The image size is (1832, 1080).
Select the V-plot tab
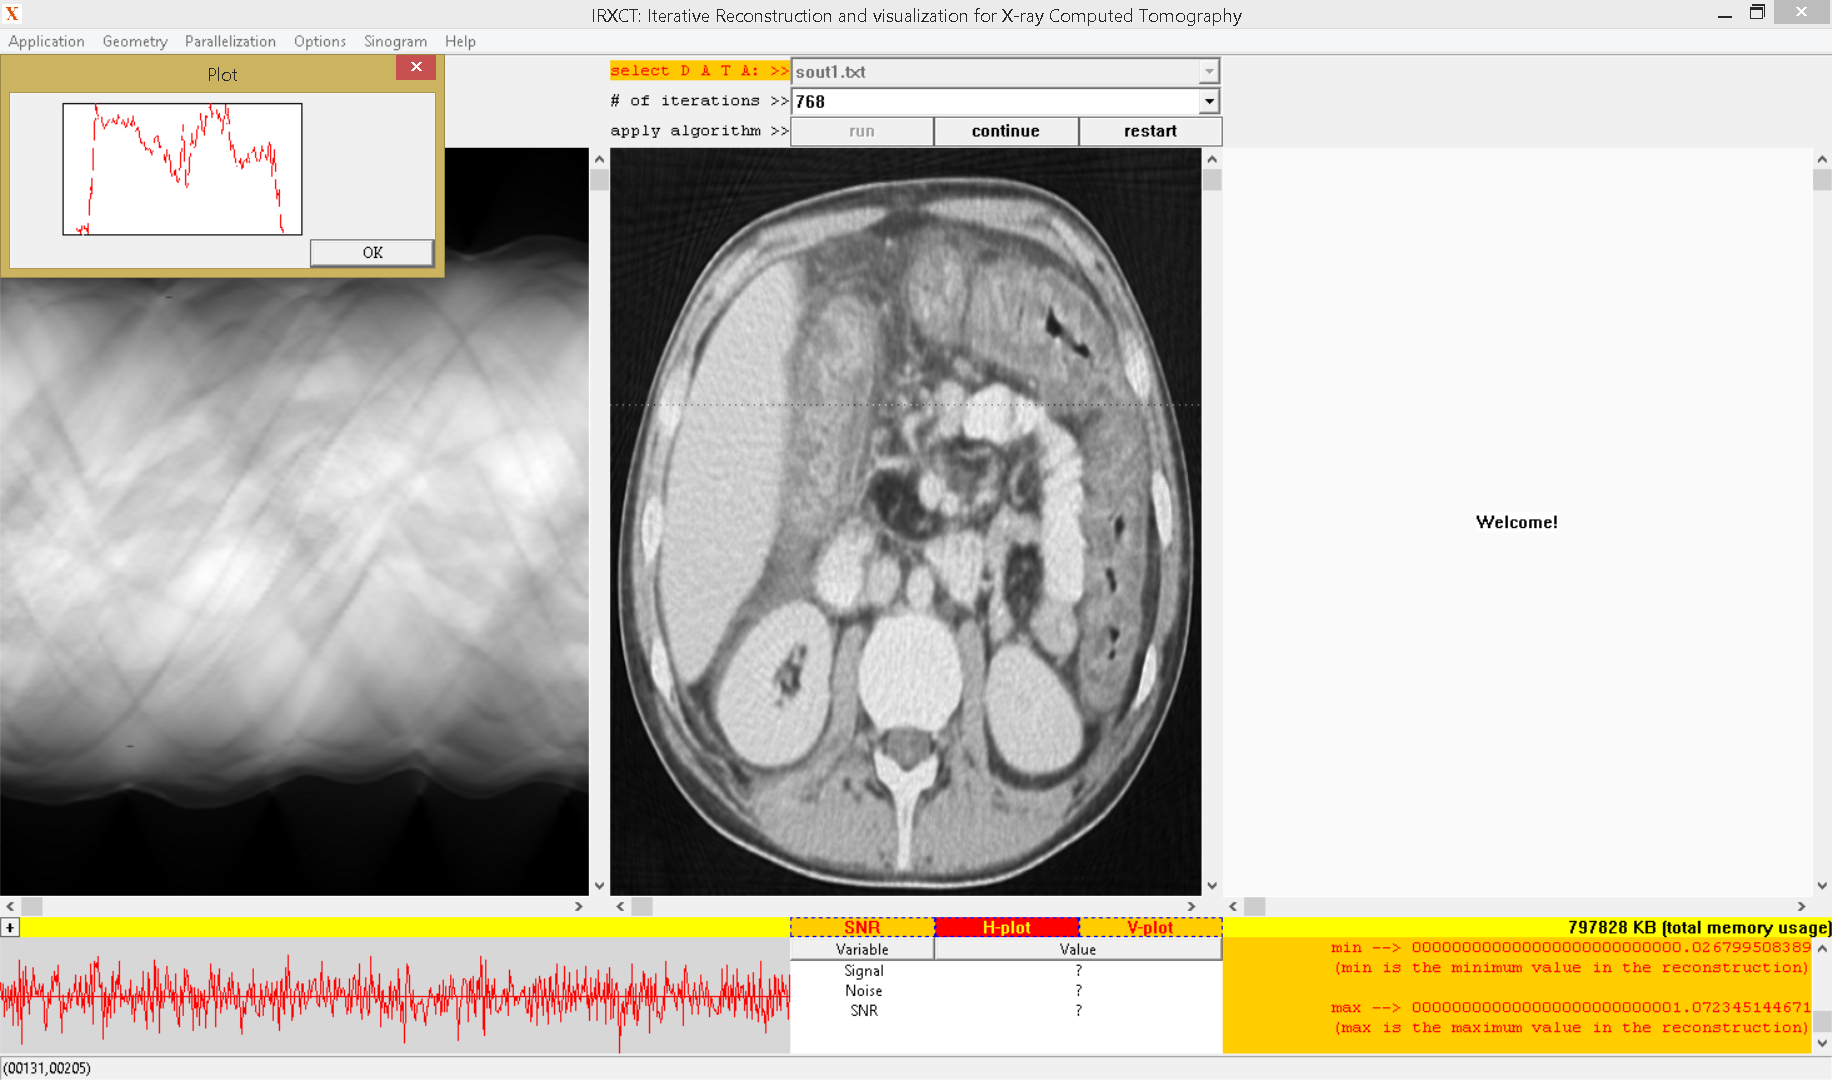click(x=1150, y=927)
